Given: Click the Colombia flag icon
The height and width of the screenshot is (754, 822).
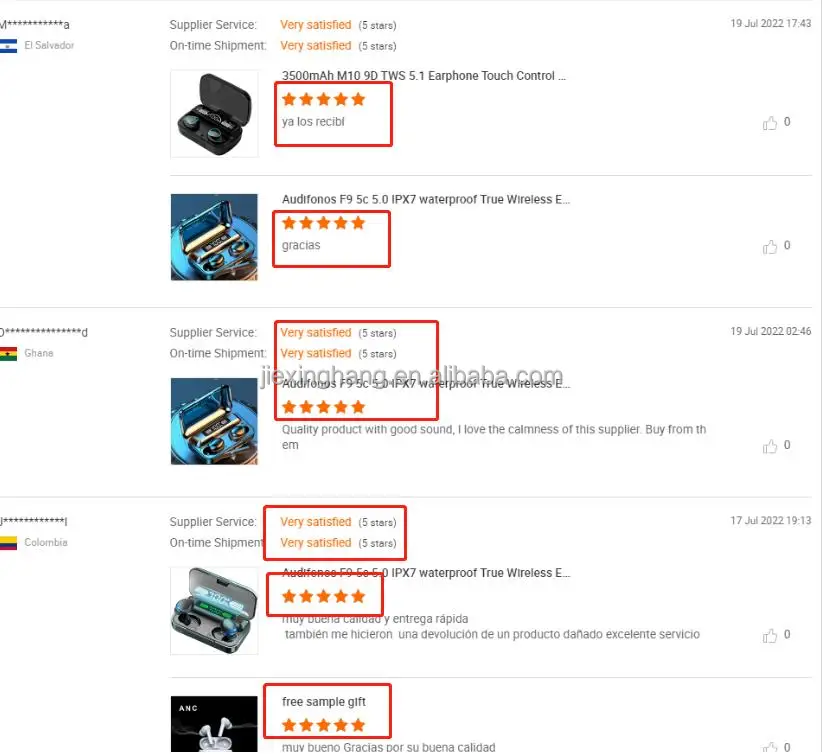Looking at the screenshot, I should pos(8,543).
